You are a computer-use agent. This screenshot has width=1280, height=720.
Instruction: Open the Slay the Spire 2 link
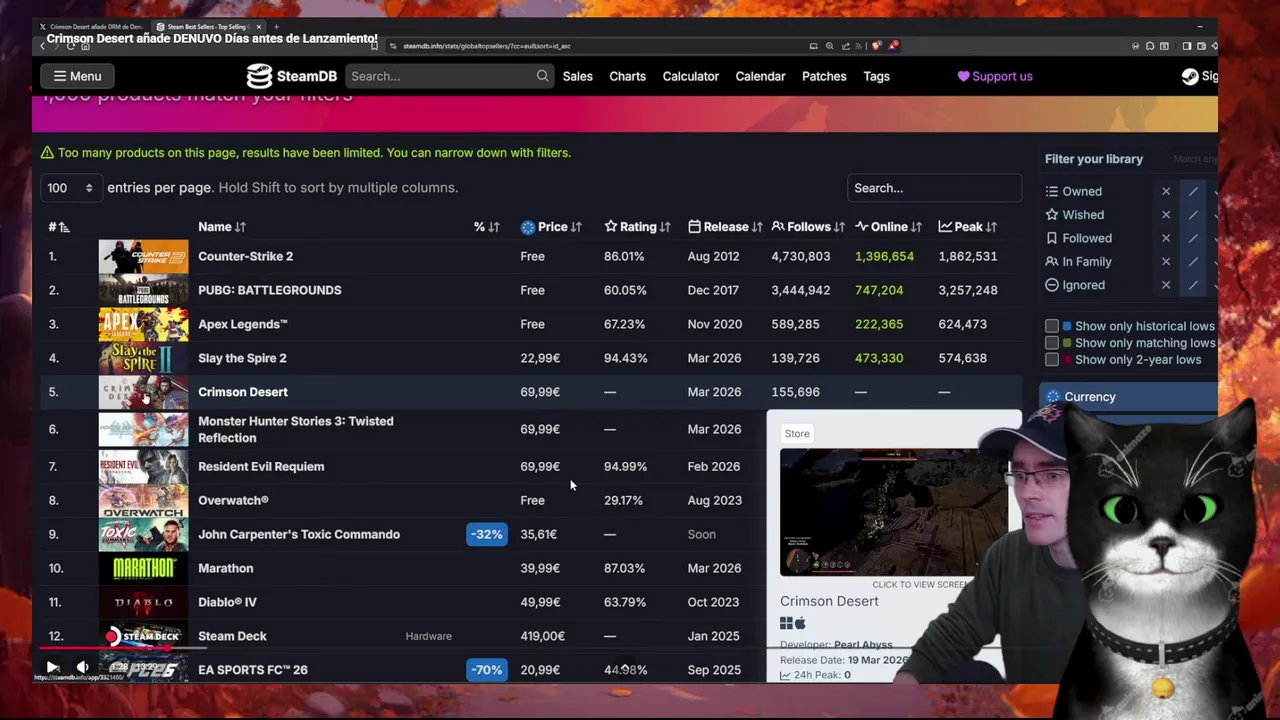coord(242,358)
